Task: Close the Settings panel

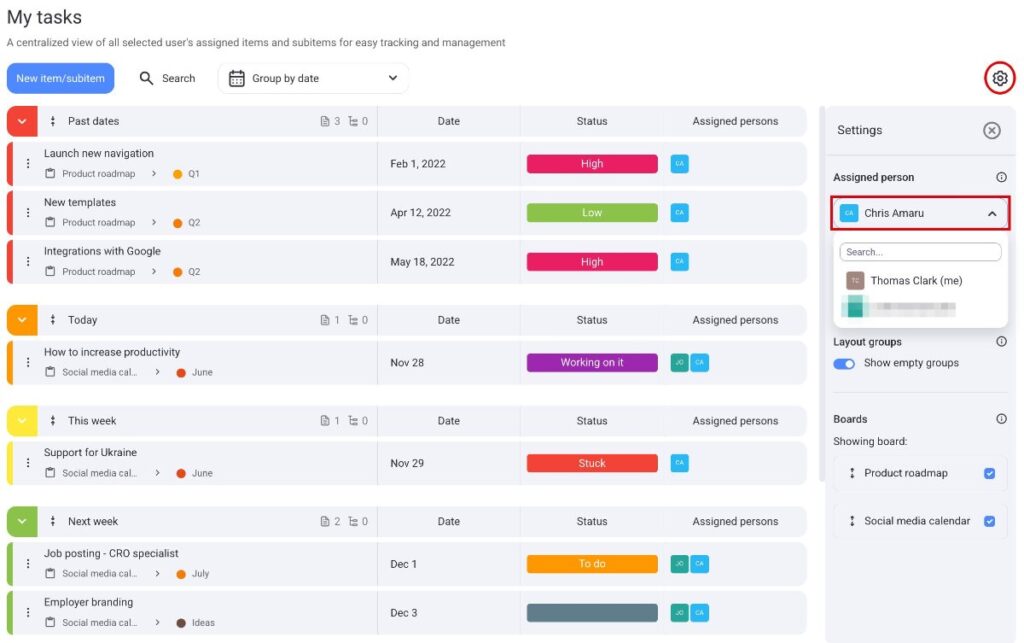Action: point(991,130)
